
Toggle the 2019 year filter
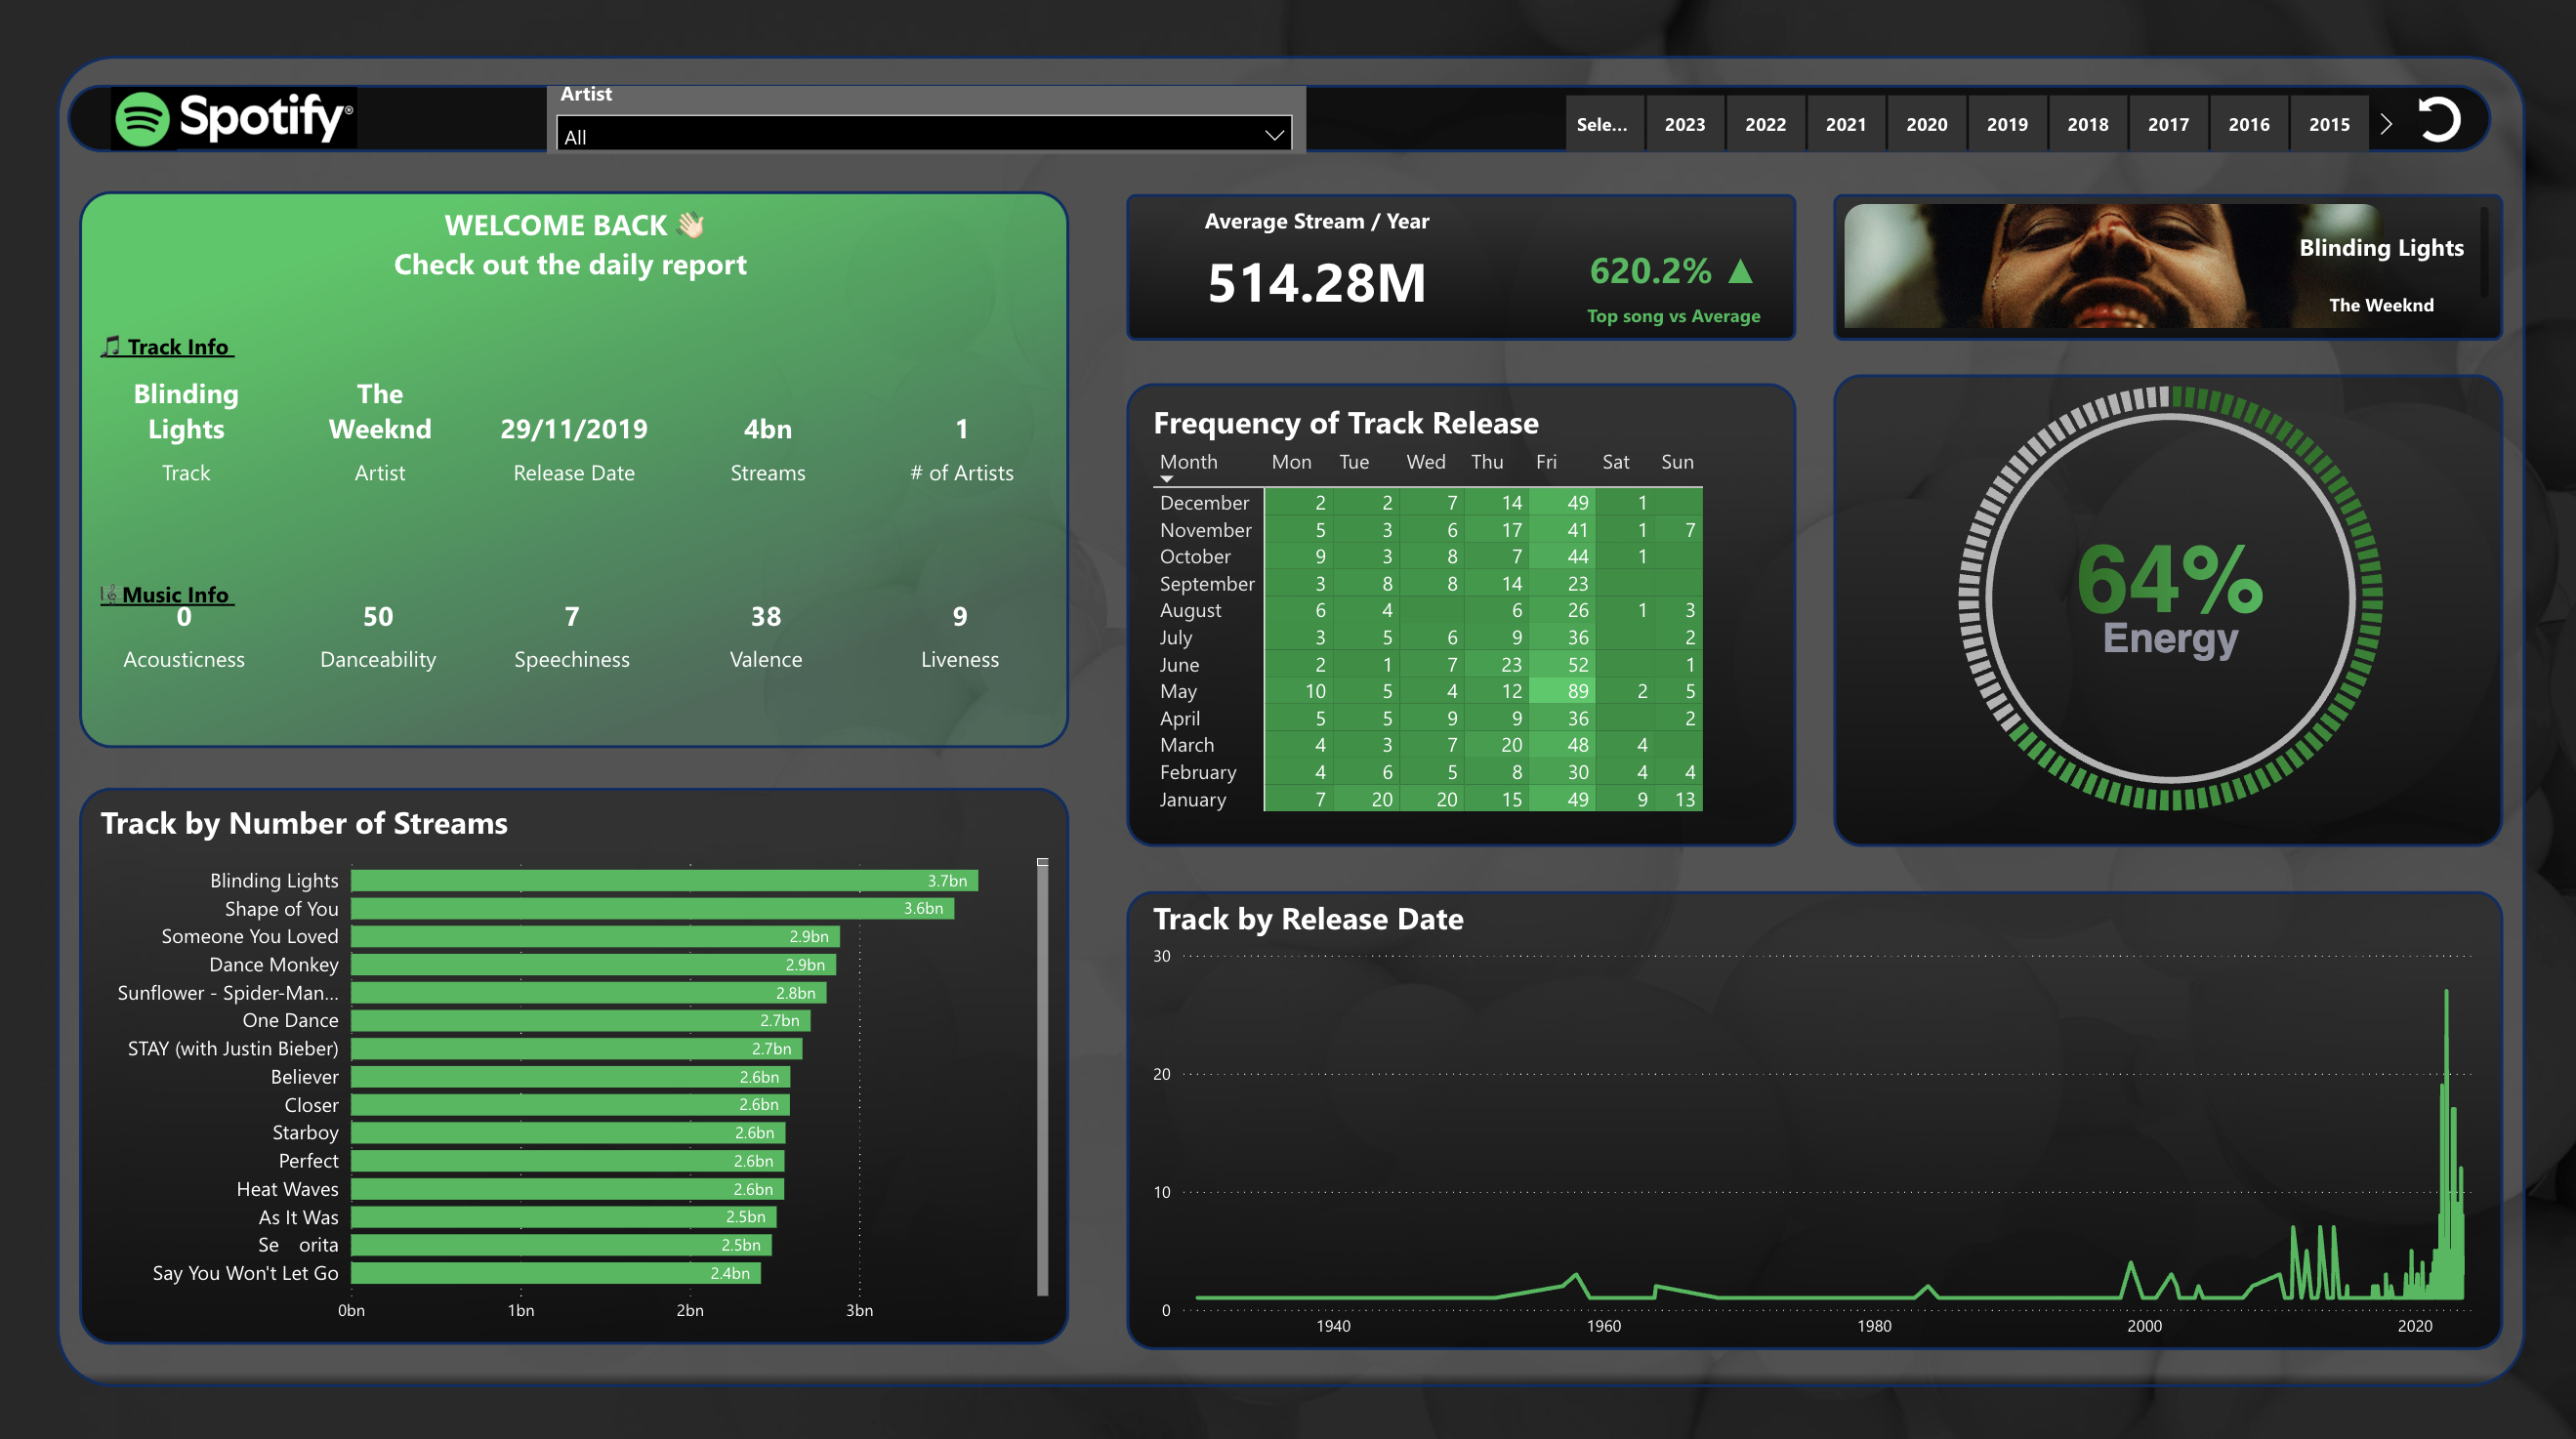point(2007,123)
